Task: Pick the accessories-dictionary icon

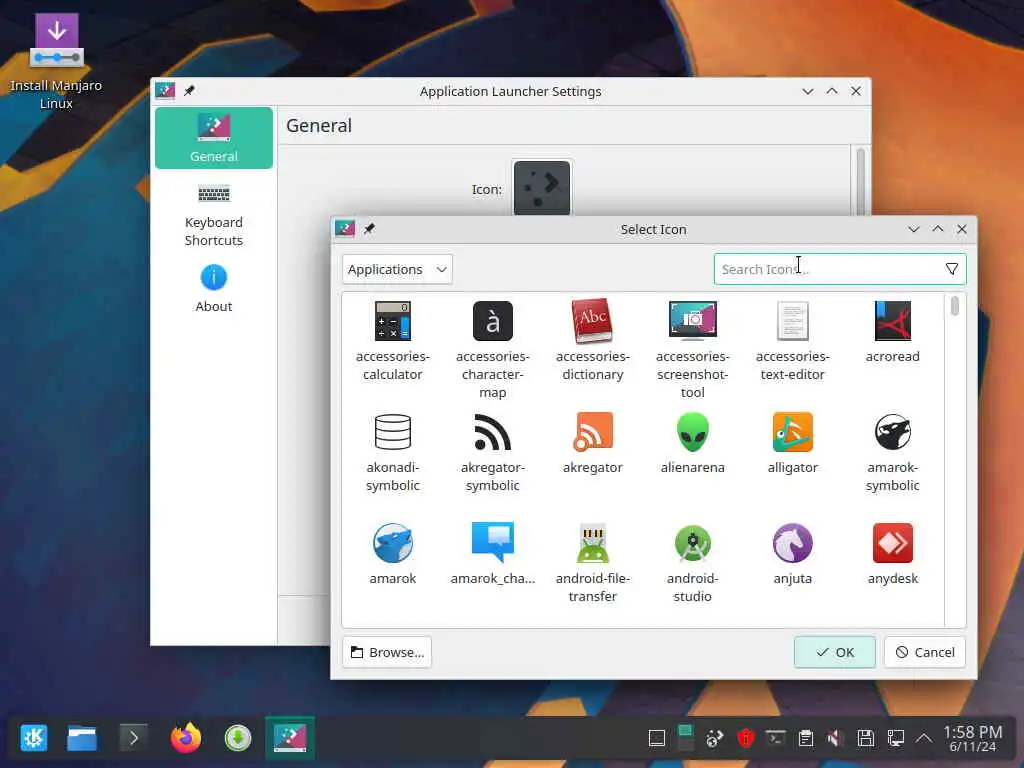Action: pyautogui.click(x=592, y=321)
